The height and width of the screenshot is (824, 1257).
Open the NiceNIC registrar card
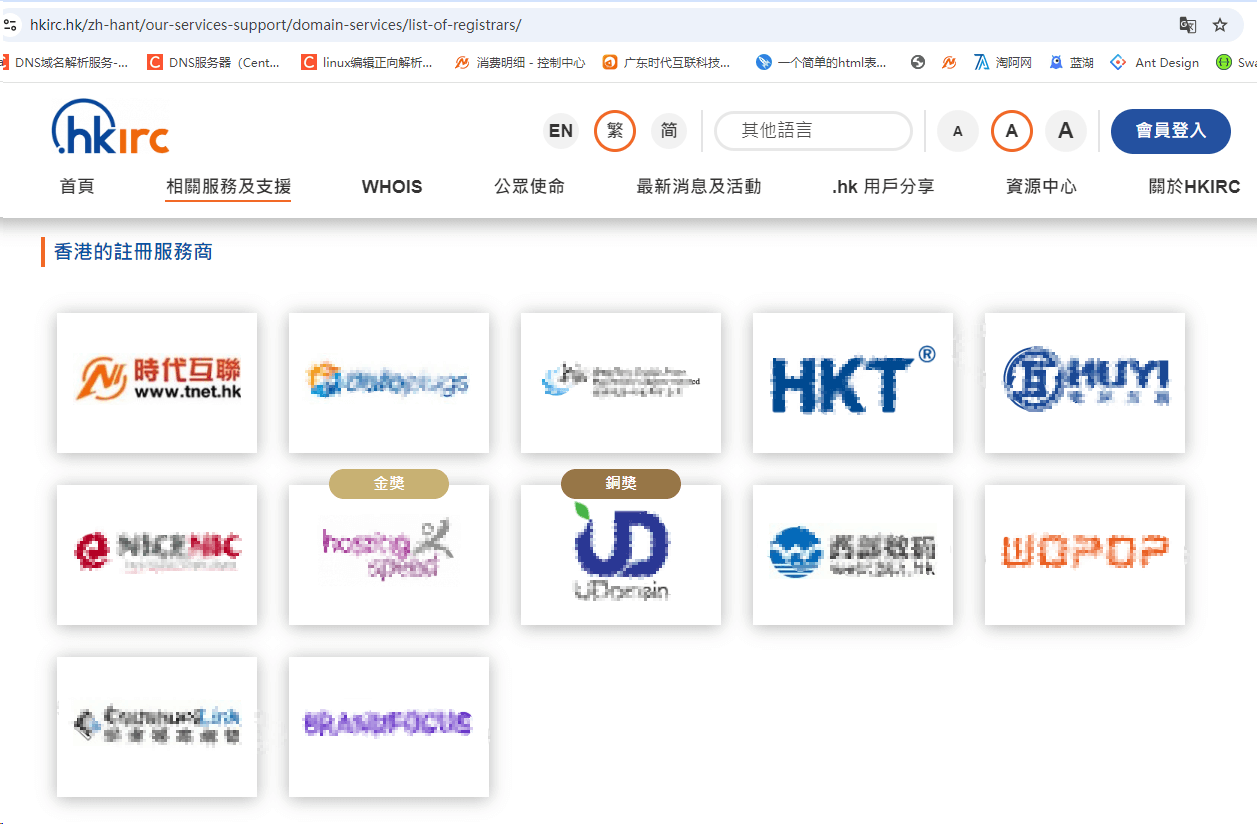[x=157, y=555]
